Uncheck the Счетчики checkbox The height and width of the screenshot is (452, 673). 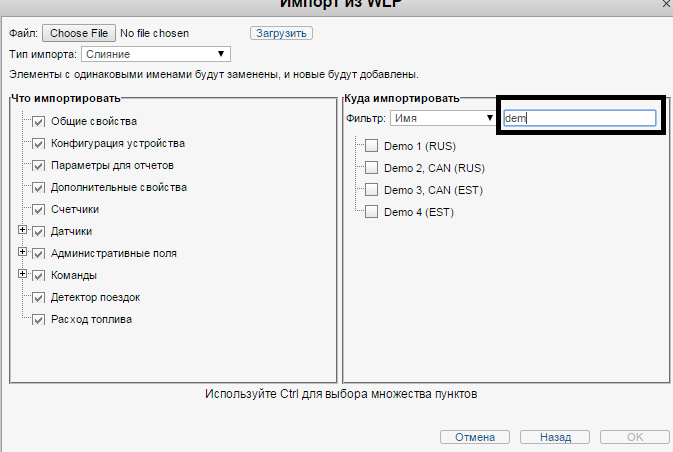click(39, 210)
